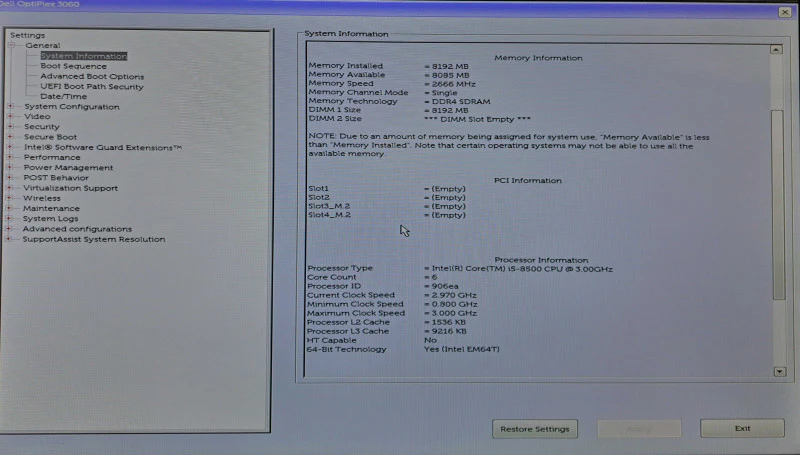Image resolution: width=800 pixels, height=455 pixels.
Task: Click the DIMM Slot Empty text
Action: coord(478,119)
